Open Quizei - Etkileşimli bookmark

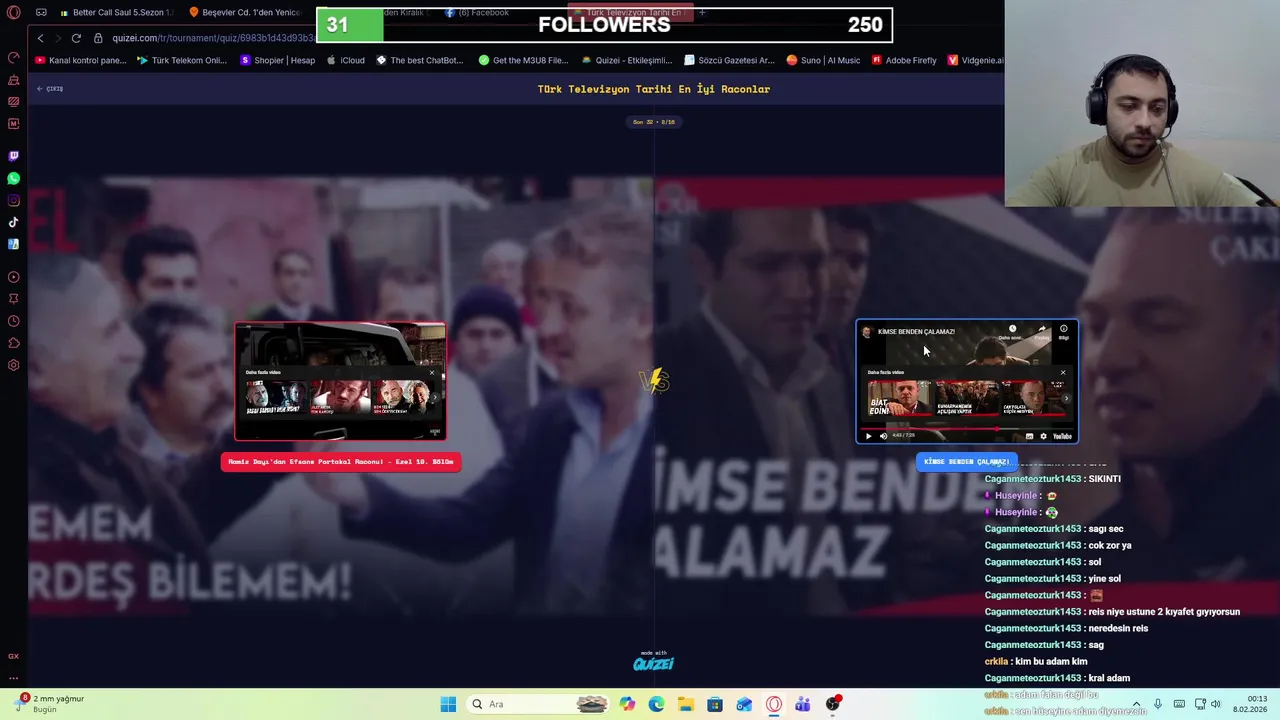627,60
